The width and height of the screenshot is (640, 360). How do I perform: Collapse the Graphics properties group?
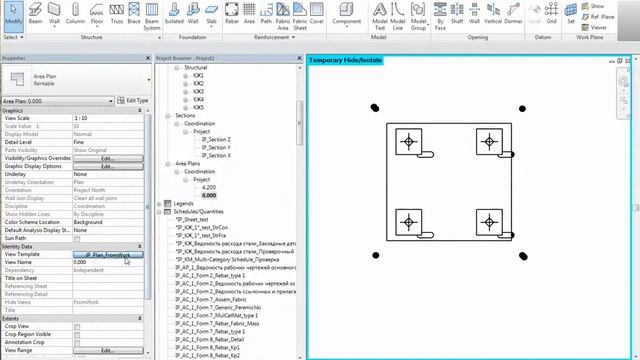point(140,111)
